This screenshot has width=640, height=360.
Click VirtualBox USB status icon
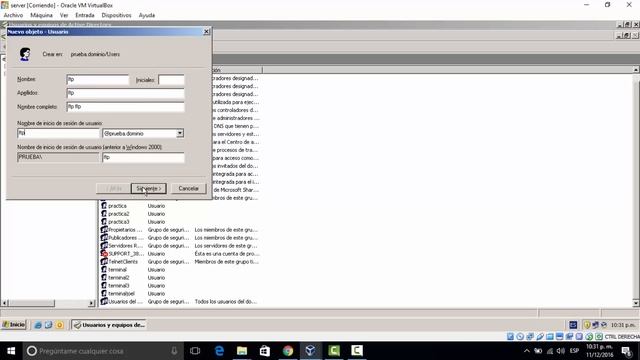(x=540, y=337)
